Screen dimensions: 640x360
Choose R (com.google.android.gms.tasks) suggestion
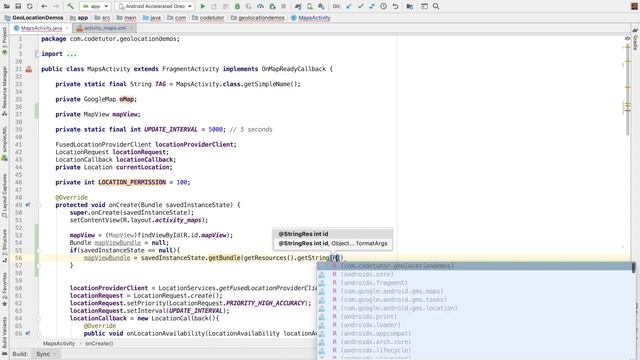point(475,300)
